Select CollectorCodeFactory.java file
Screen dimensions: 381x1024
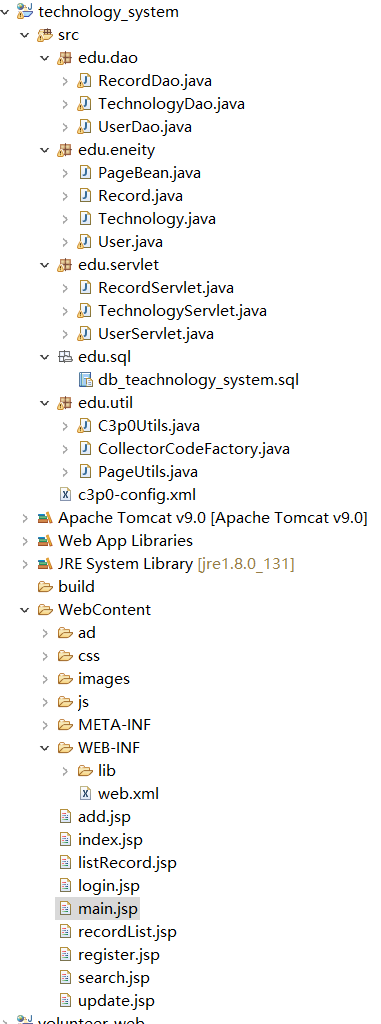click(x=194, y=449)
